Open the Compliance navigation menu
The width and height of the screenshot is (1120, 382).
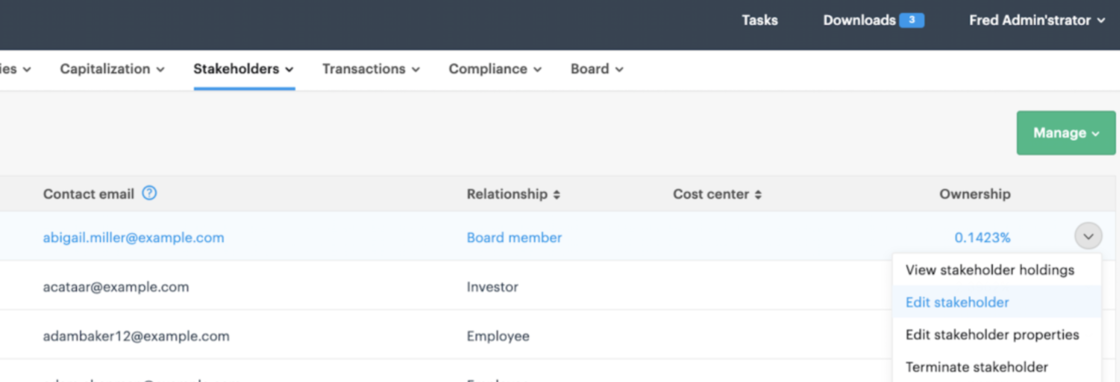(x=495, y=69)
